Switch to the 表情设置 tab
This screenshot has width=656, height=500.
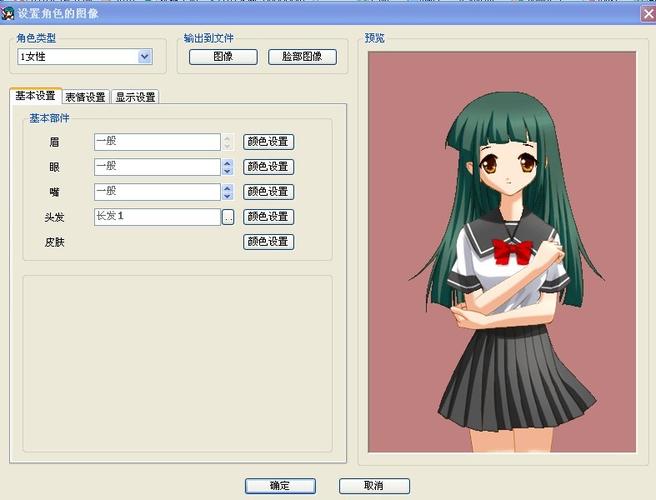(x=86, y=97)
